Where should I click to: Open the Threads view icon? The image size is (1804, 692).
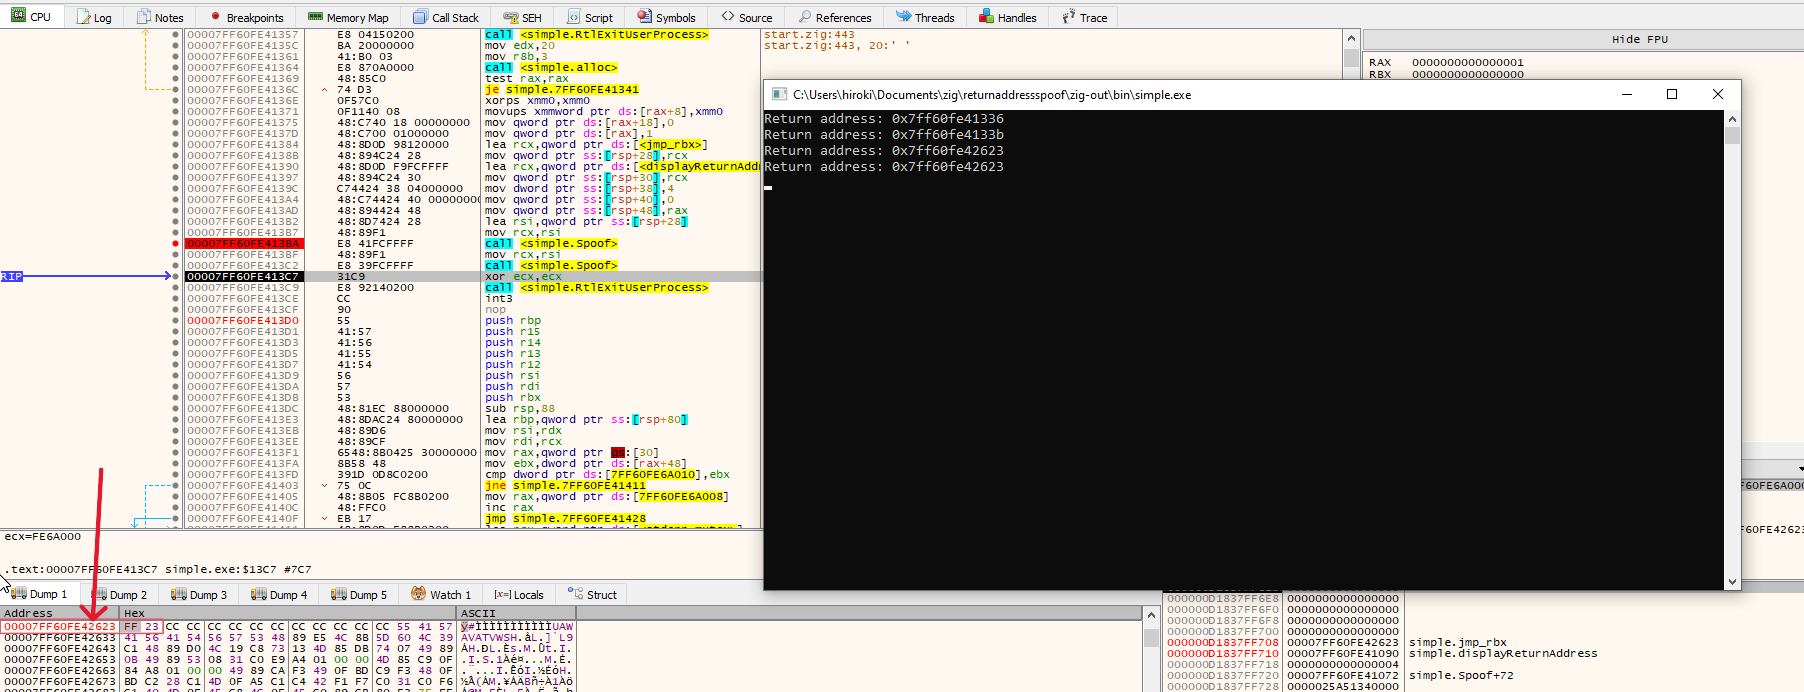point(903,17)
